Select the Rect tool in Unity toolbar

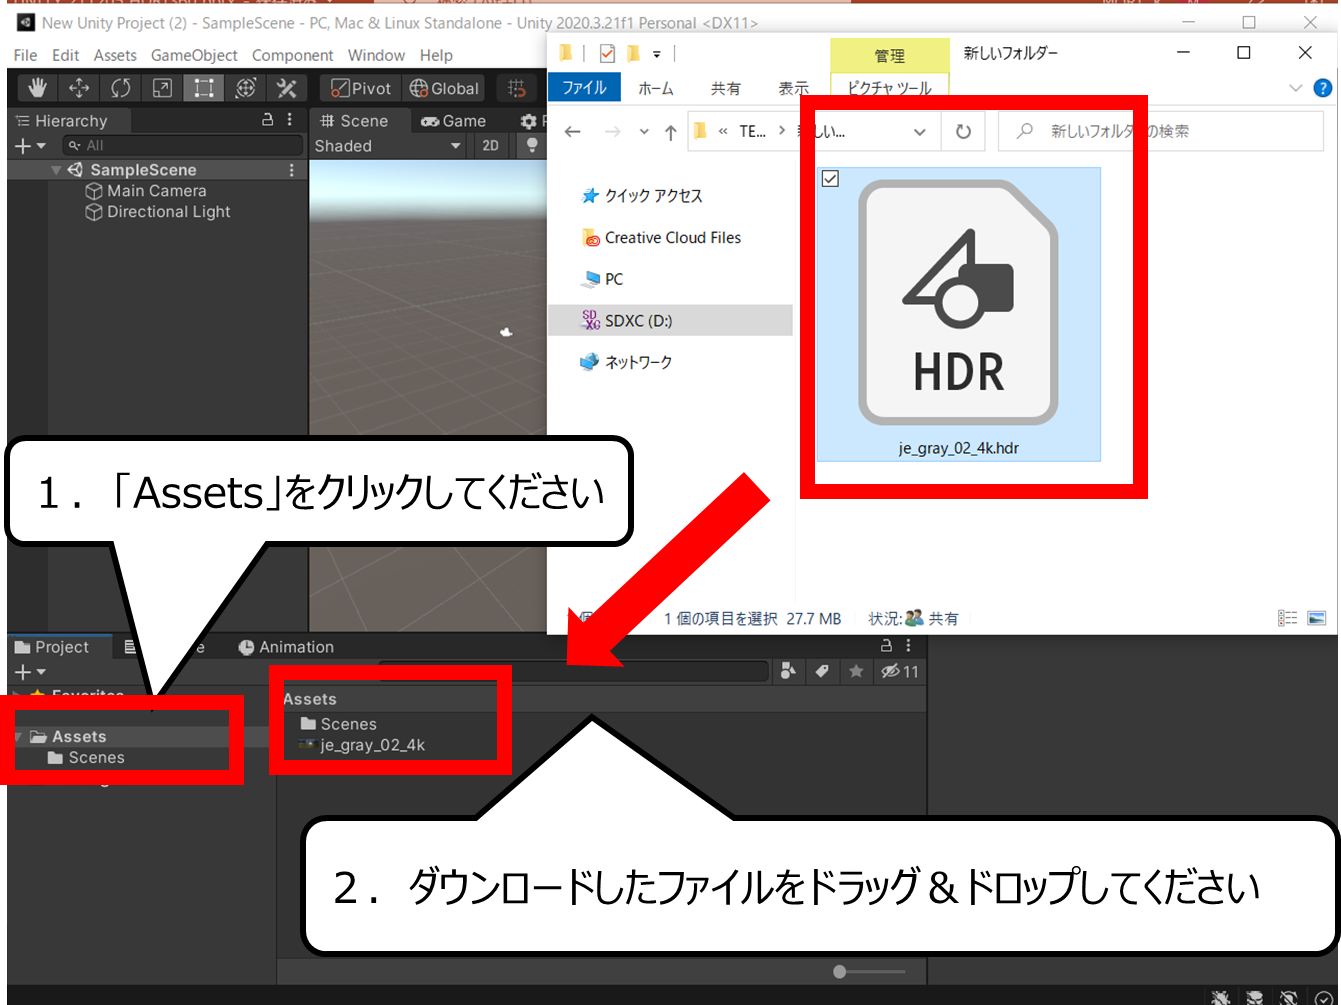[x=204, y=88]
